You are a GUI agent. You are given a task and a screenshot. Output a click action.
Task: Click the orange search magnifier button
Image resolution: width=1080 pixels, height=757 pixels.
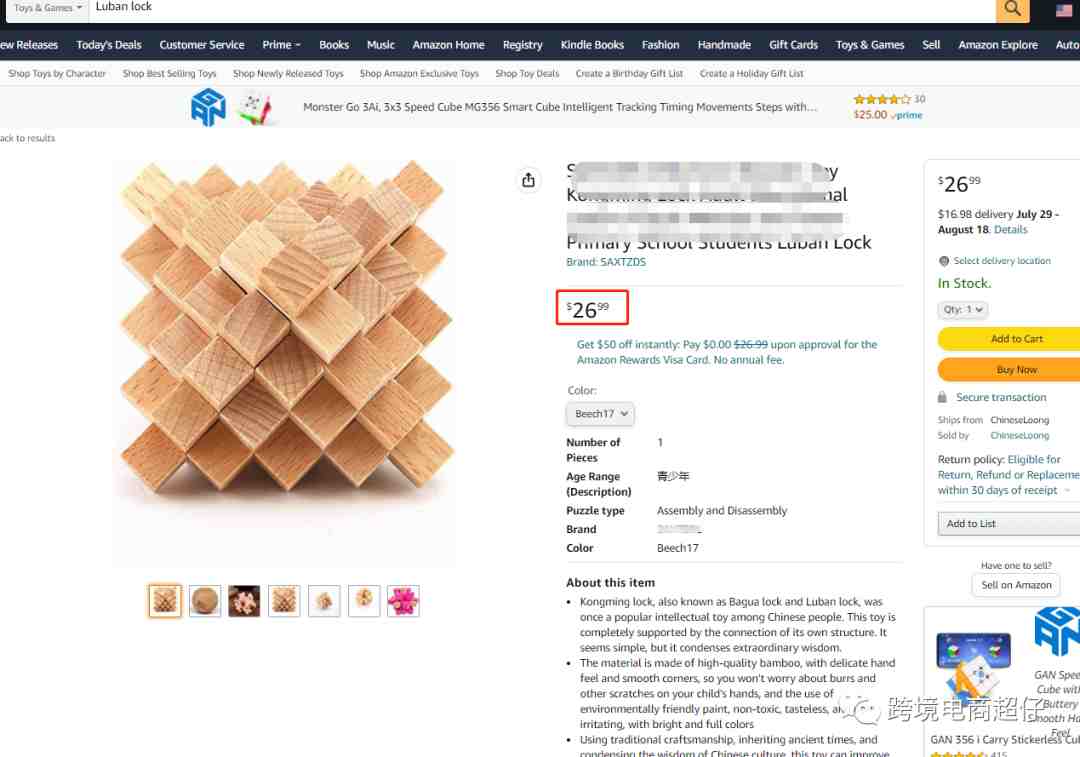coord(1012,9)
